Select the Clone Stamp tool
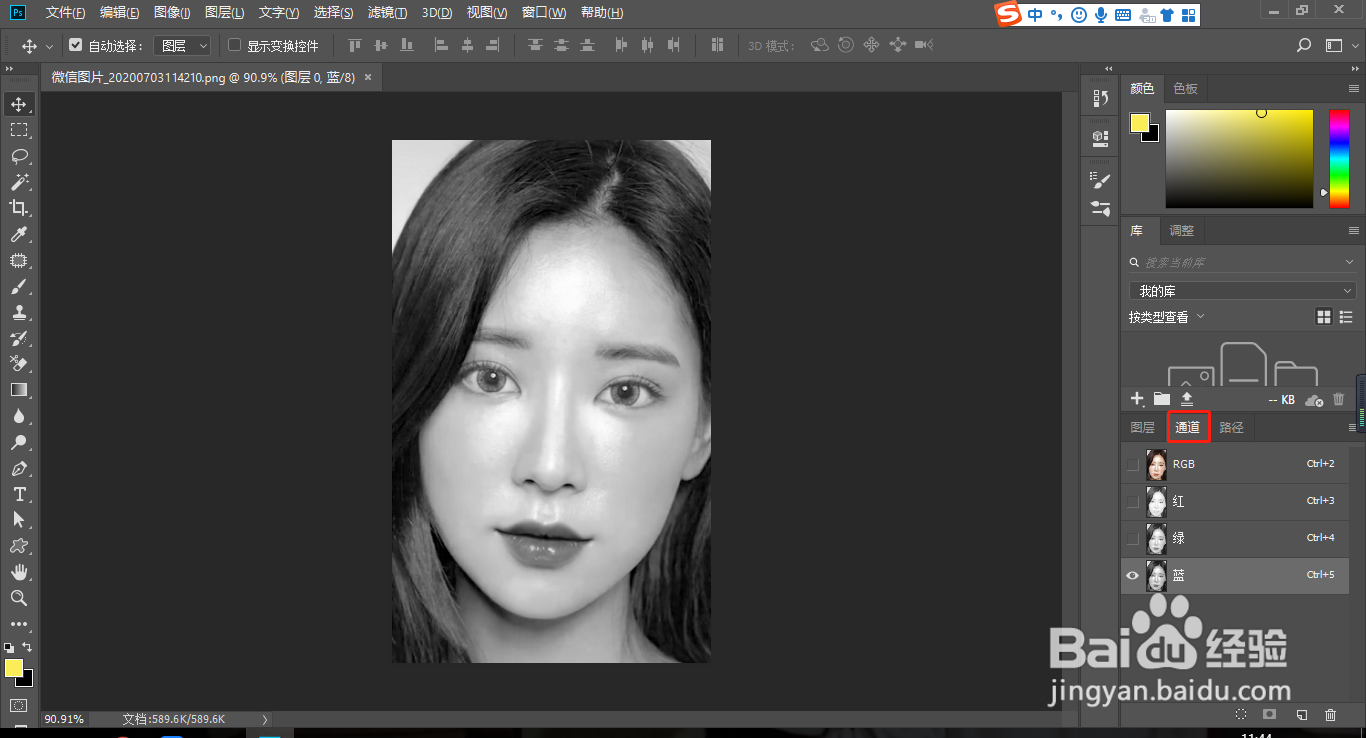 coord(19,312)
